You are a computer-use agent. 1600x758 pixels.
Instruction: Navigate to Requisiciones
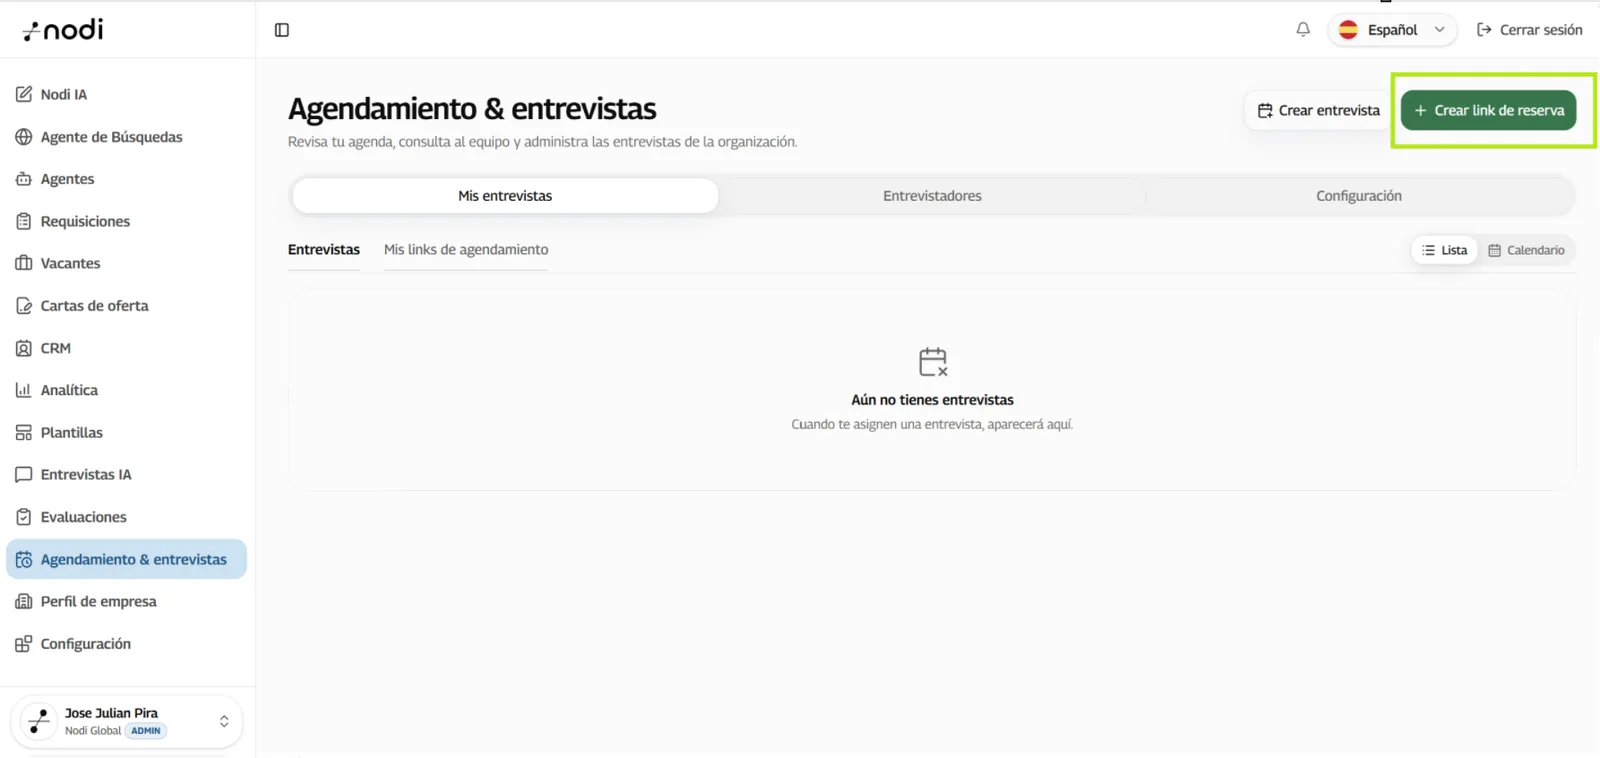(x=126, y=221)
